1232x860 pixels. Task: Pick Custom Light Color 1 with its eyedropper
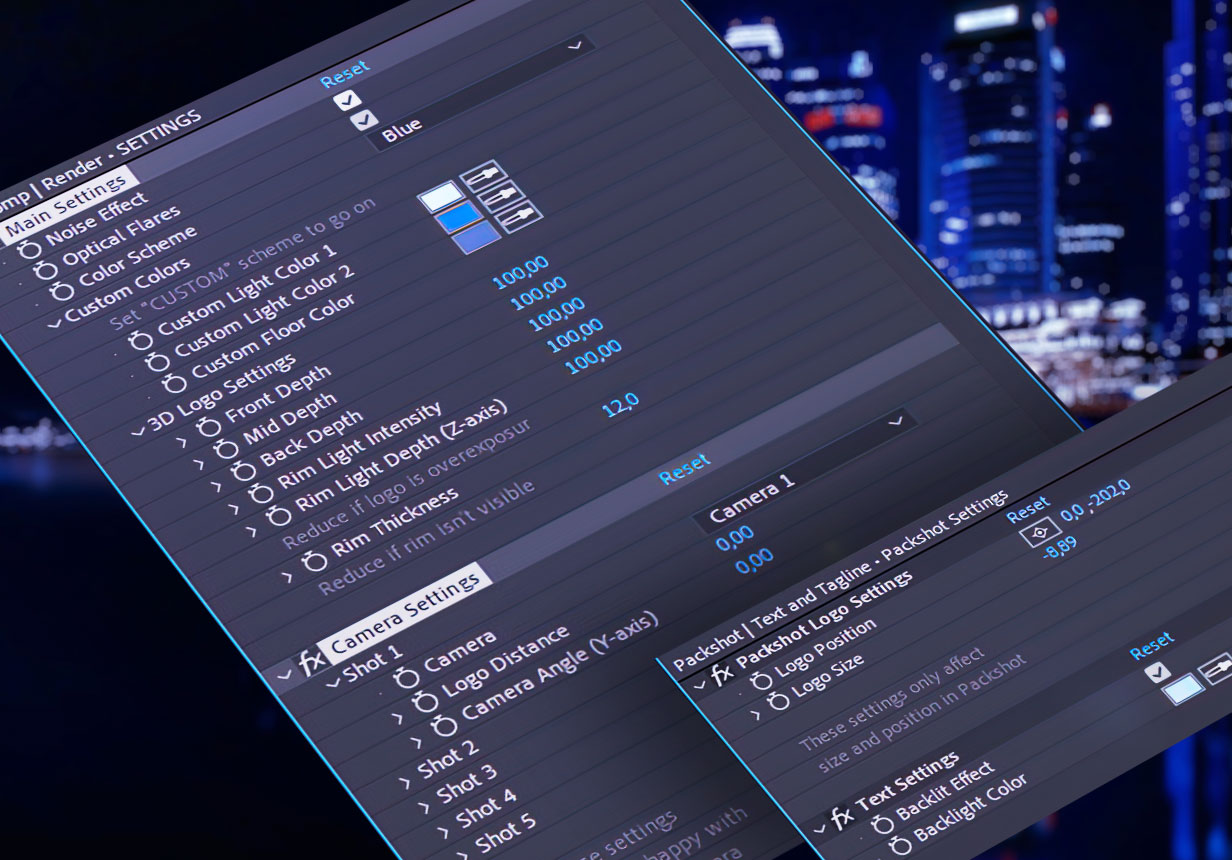[482, 175]
